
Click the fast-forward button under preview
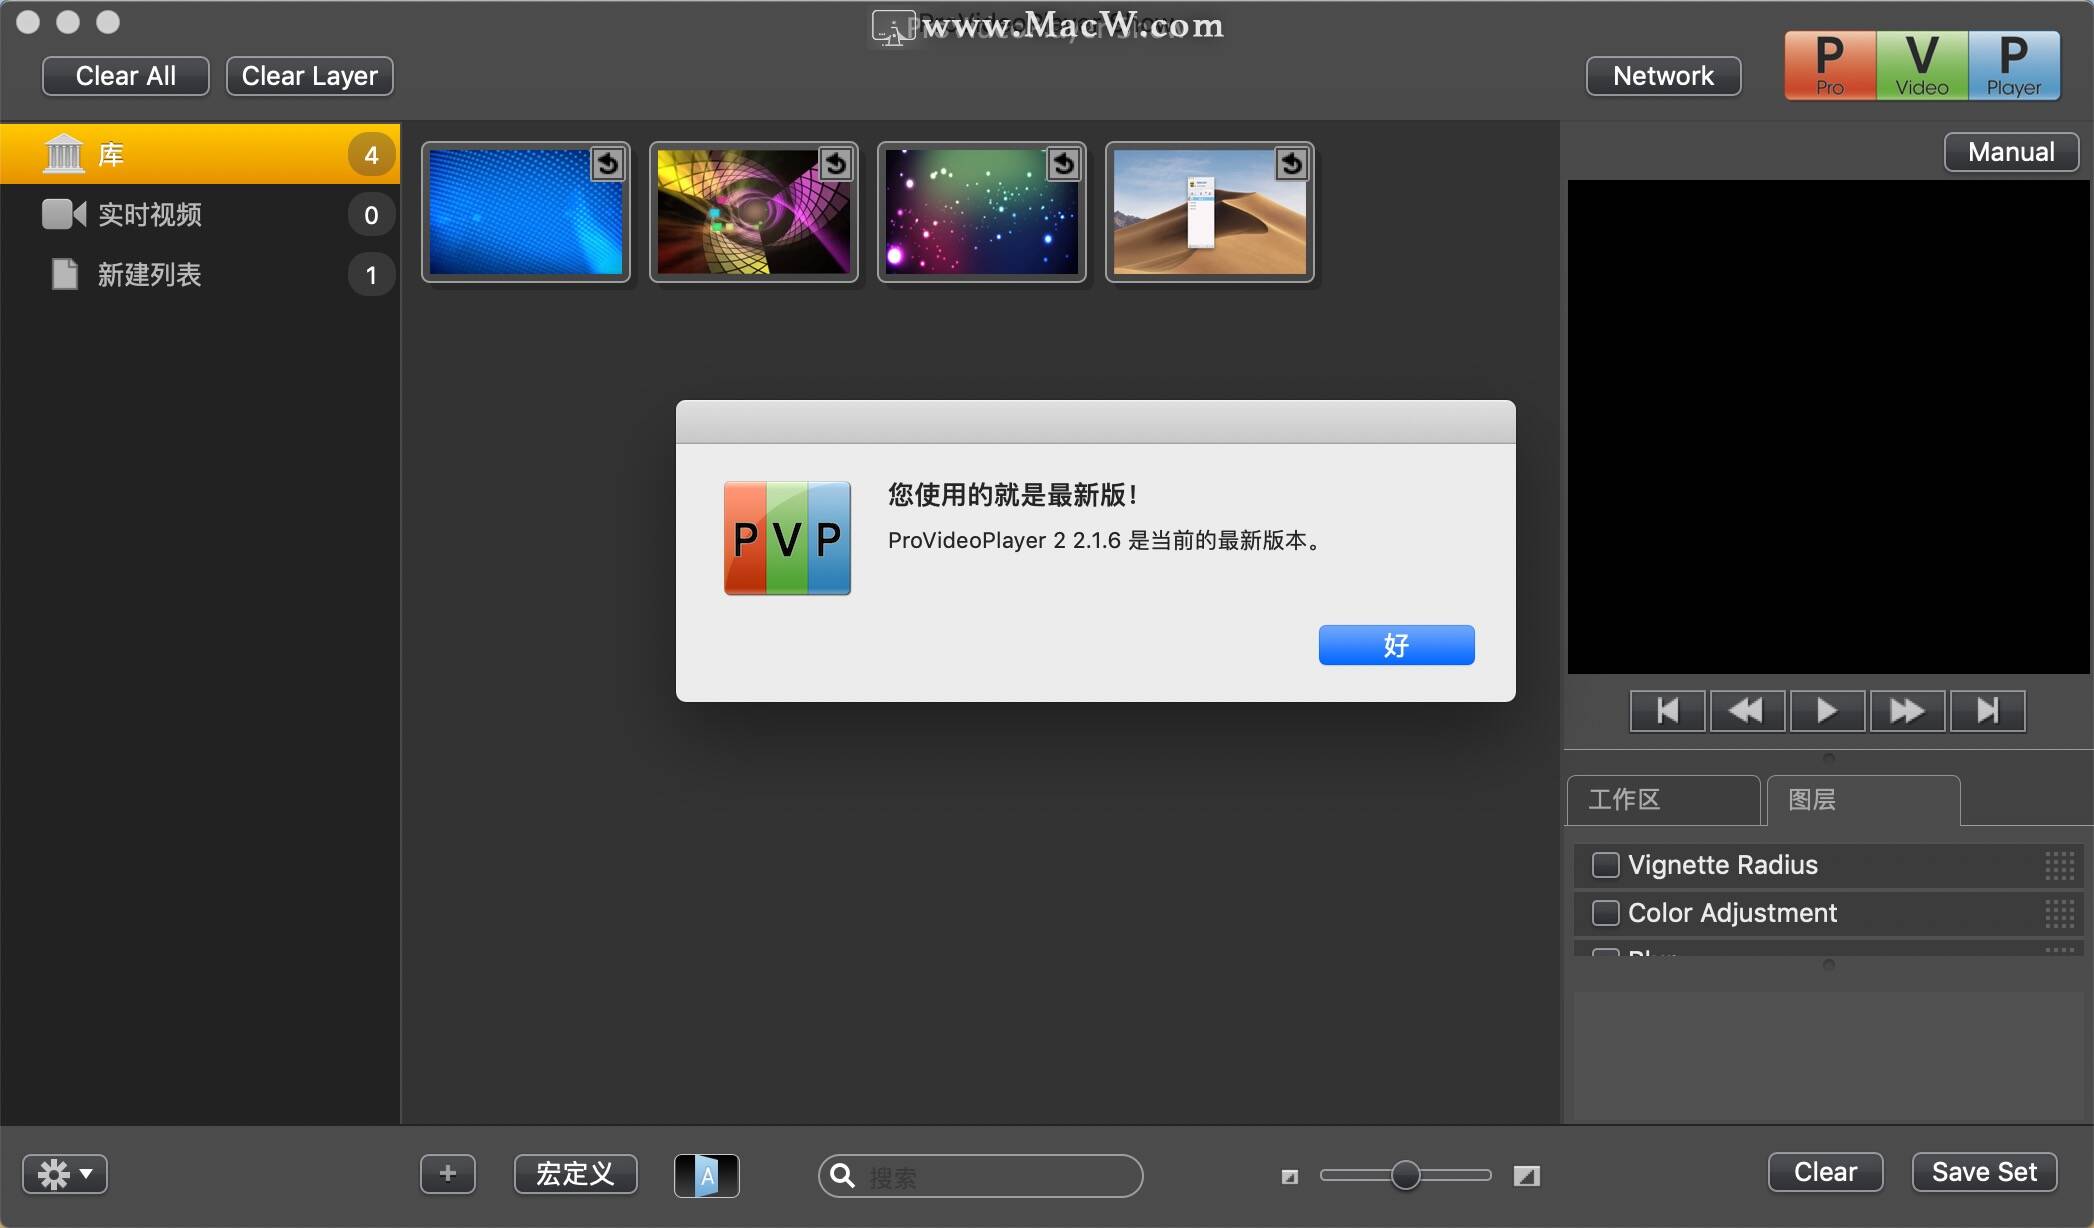[1907, 711]
